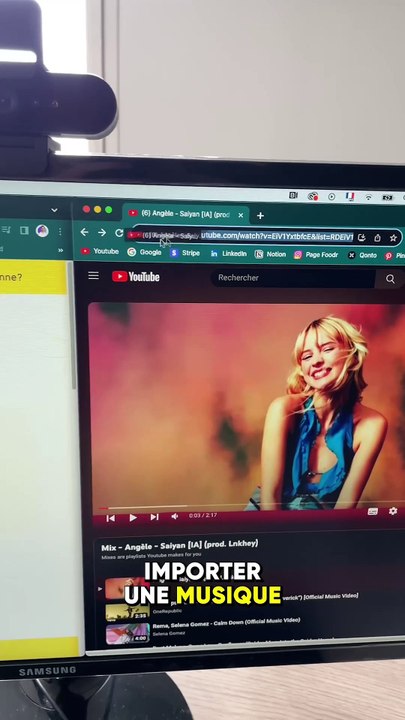
Task: Expand the tab dropdown chevron in left window
Action: coord(54,210)
